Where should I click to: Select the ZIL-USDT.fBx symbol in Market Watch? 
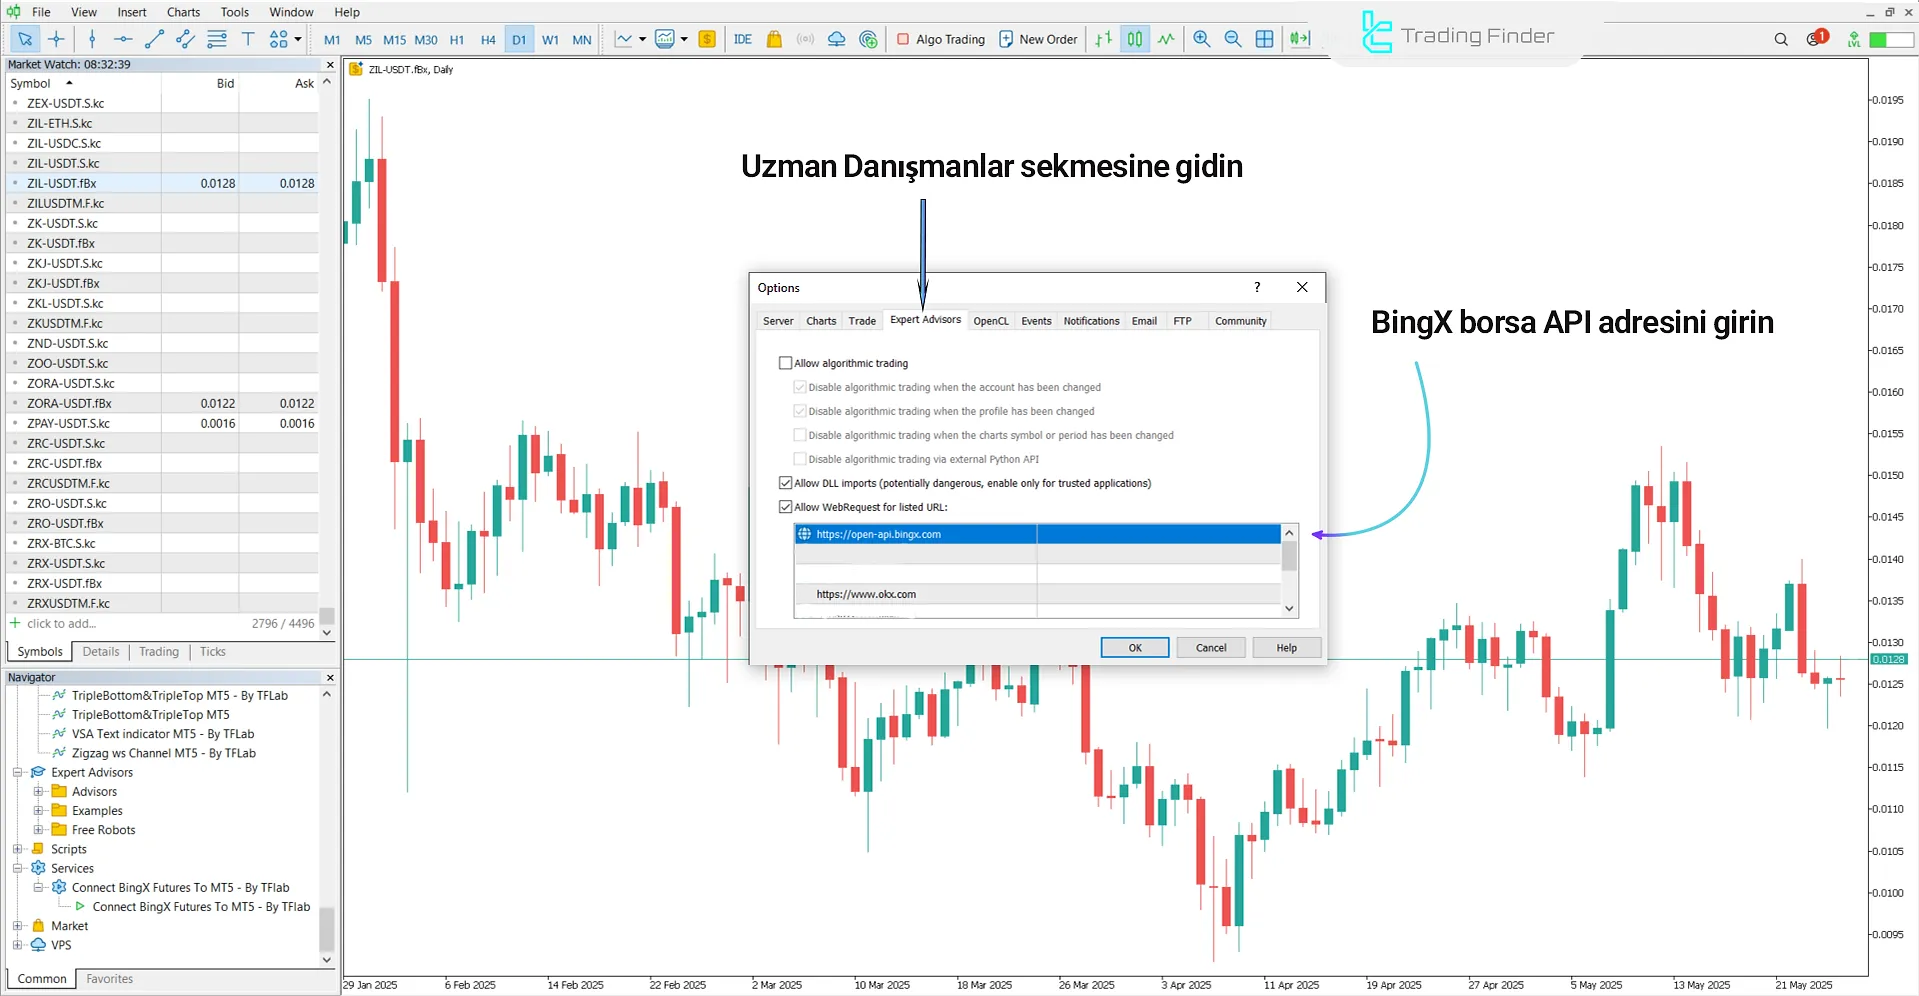click(x=61, y=183)
